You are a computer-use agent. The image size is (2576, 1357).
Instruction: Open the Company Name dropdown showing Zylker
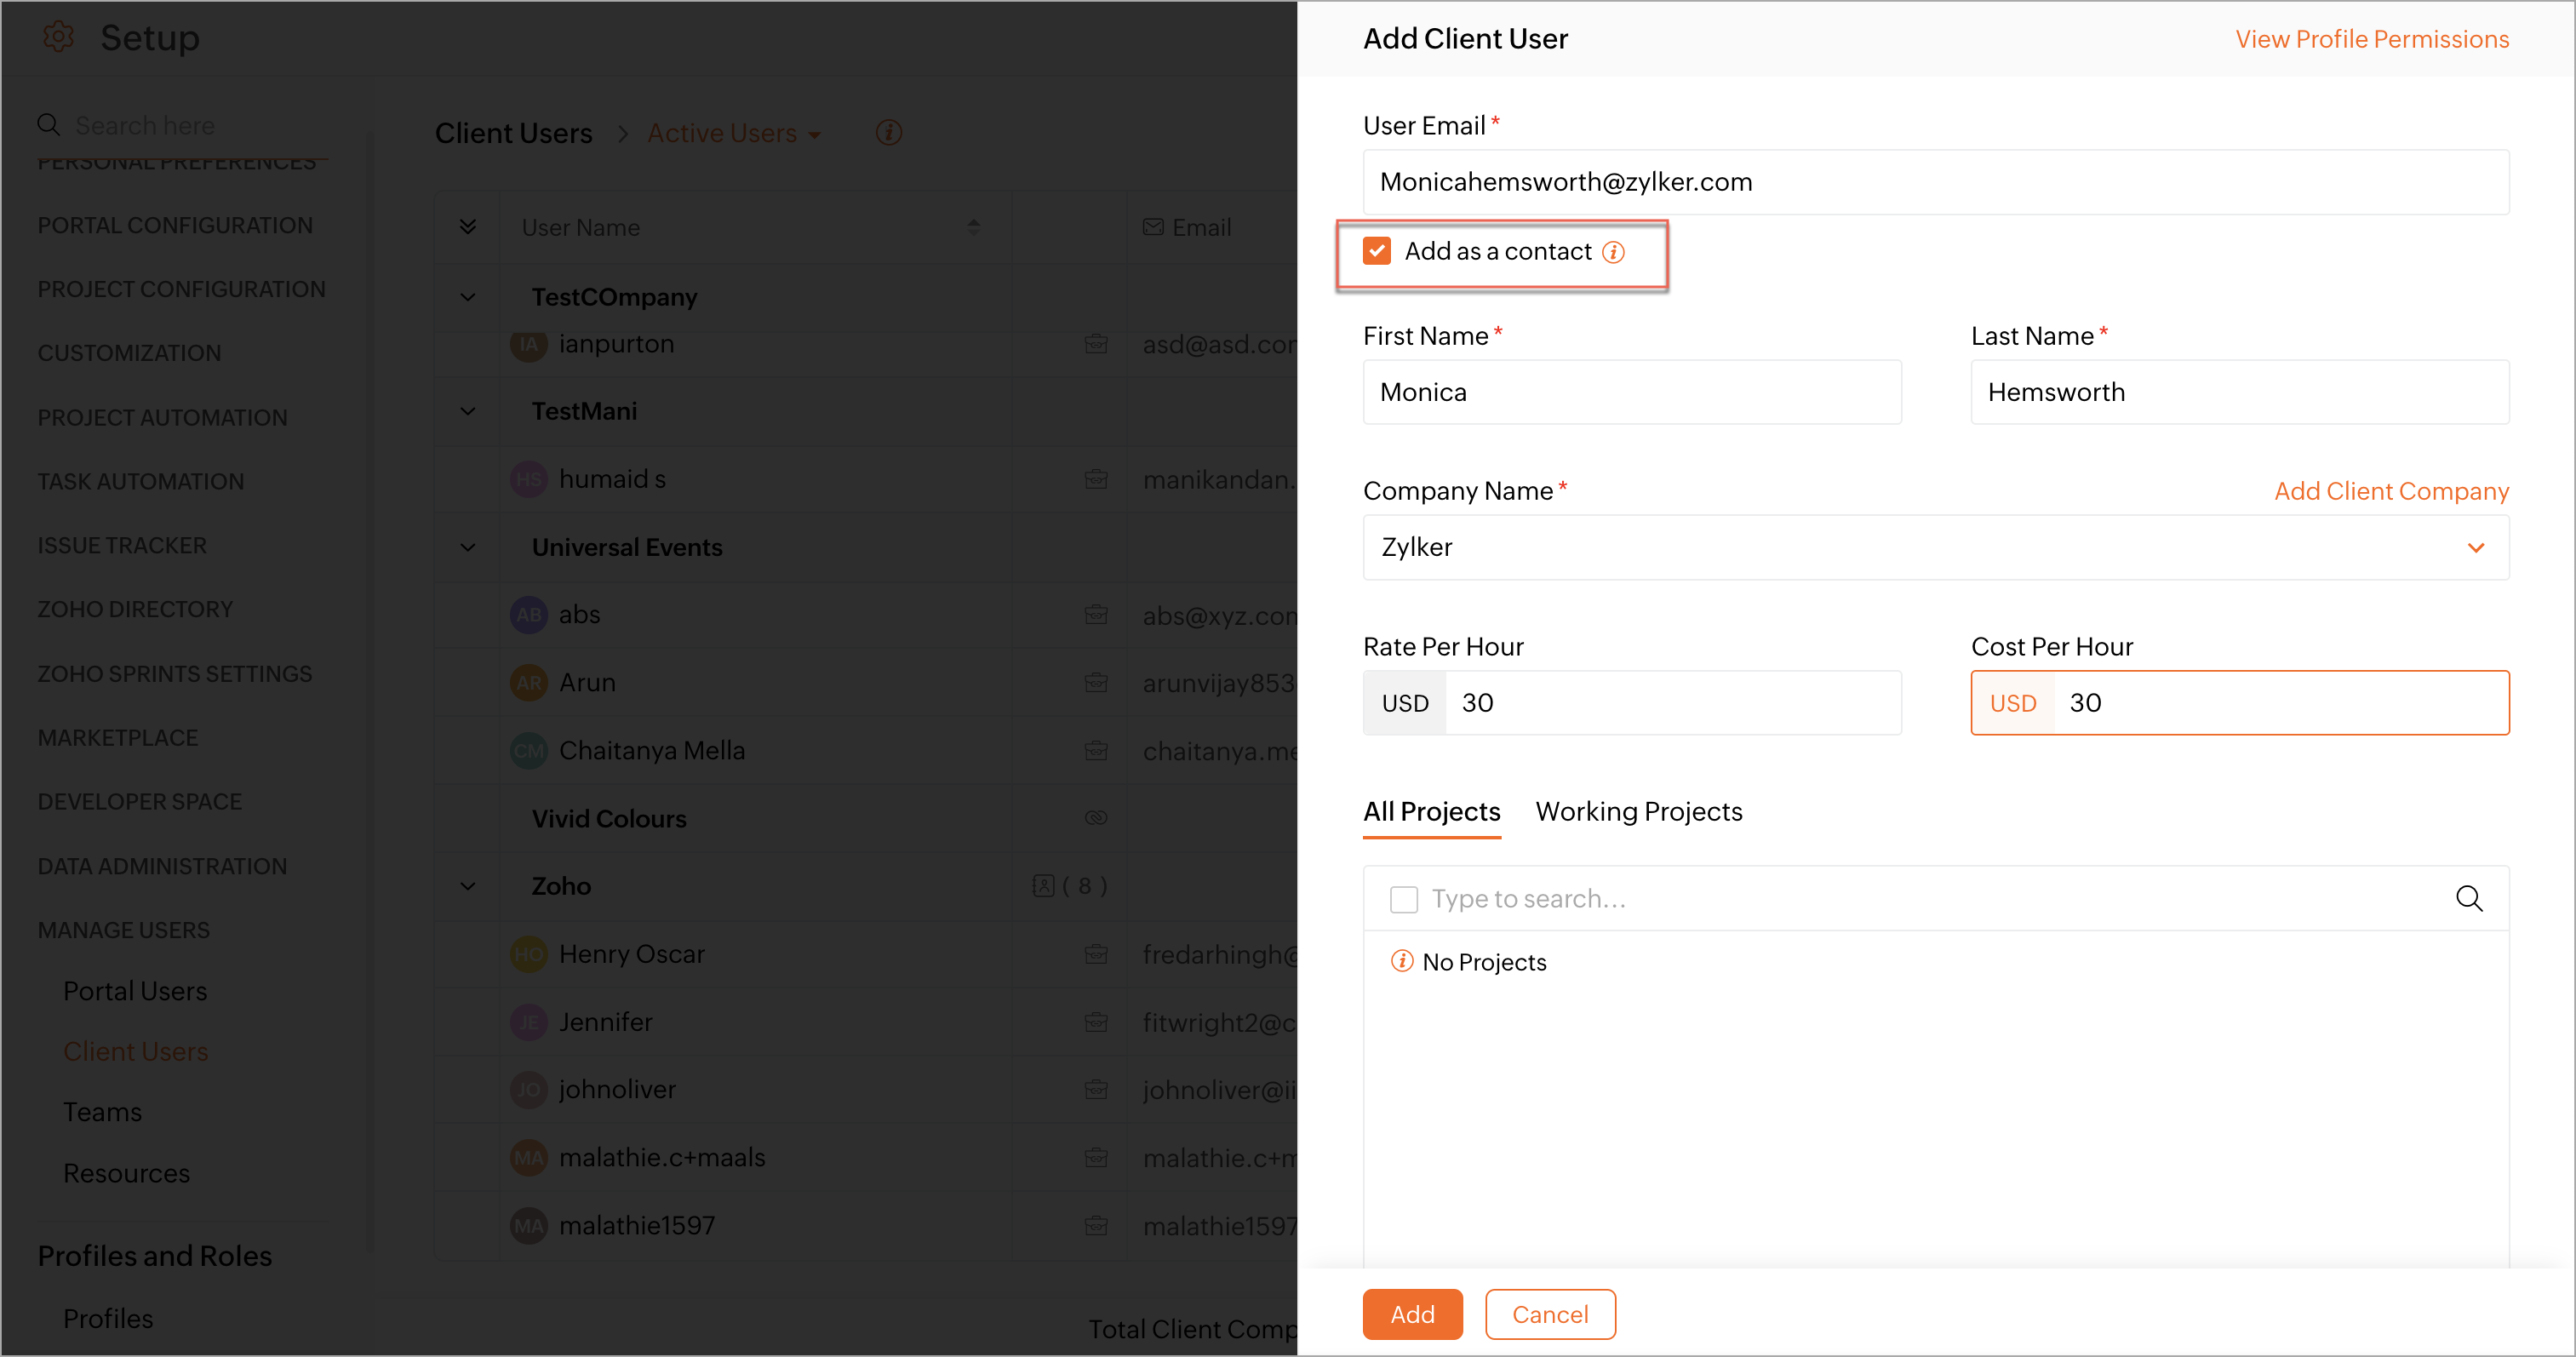click(x=1935, y=547)
